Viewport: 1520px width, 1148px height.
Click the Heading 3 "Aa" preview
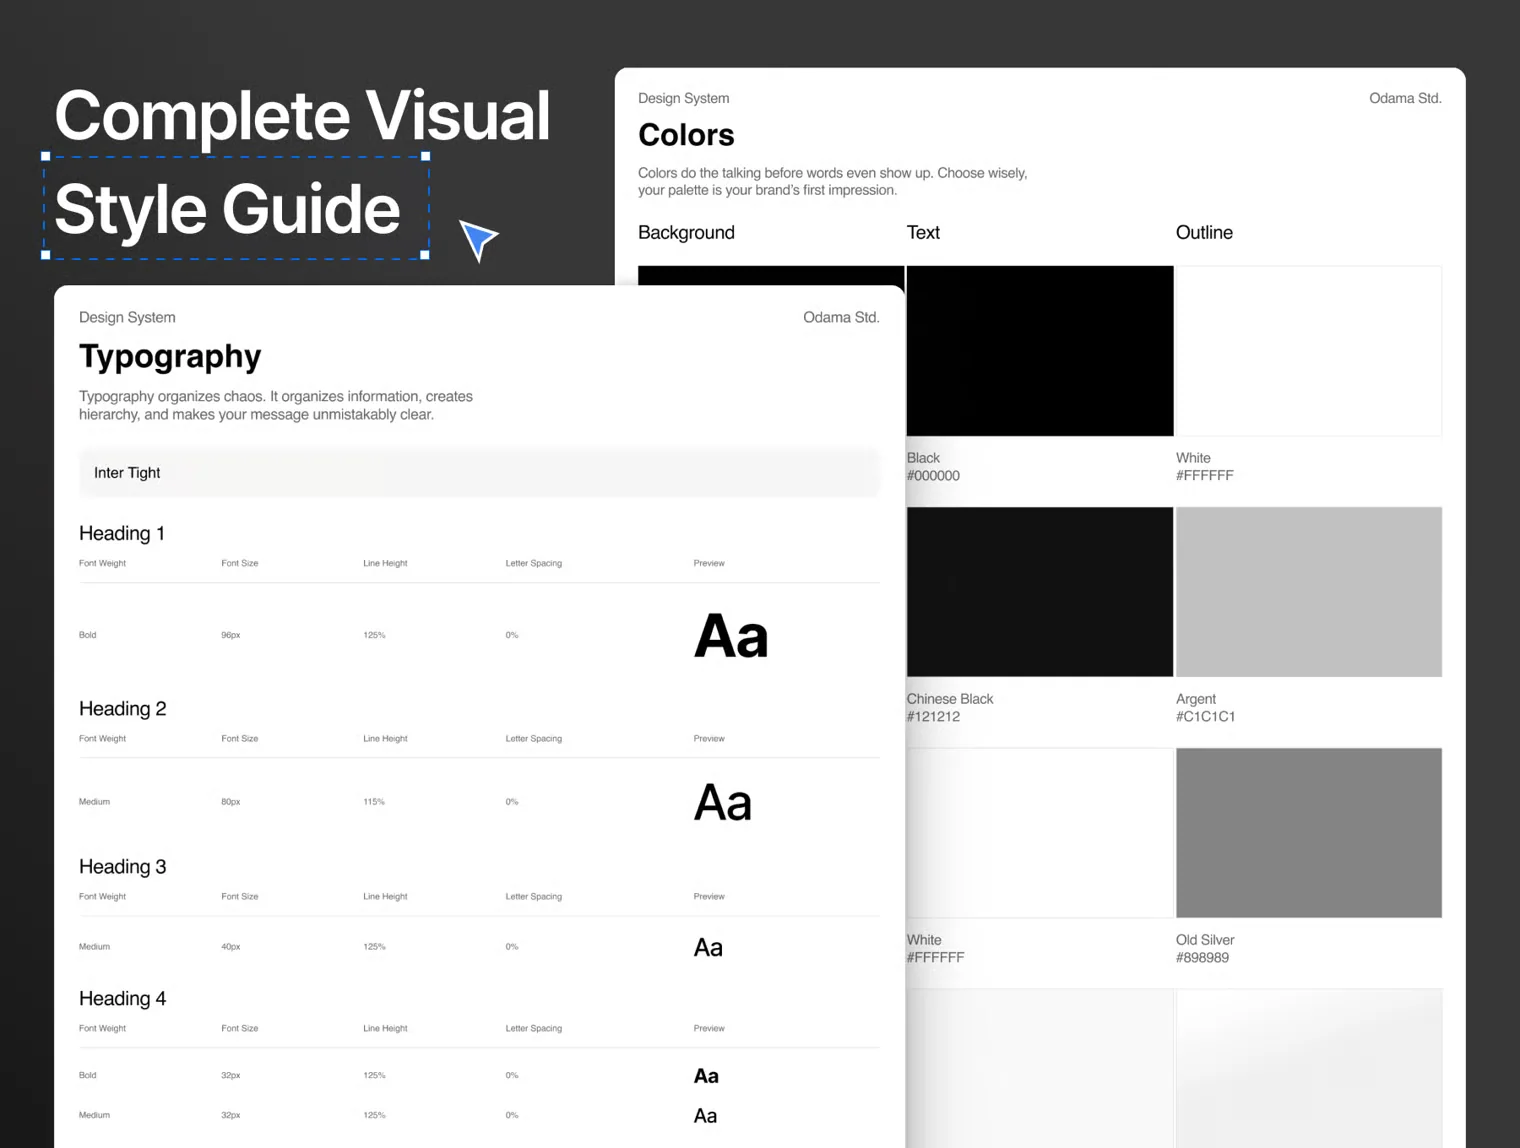click(x=708, y=947)
